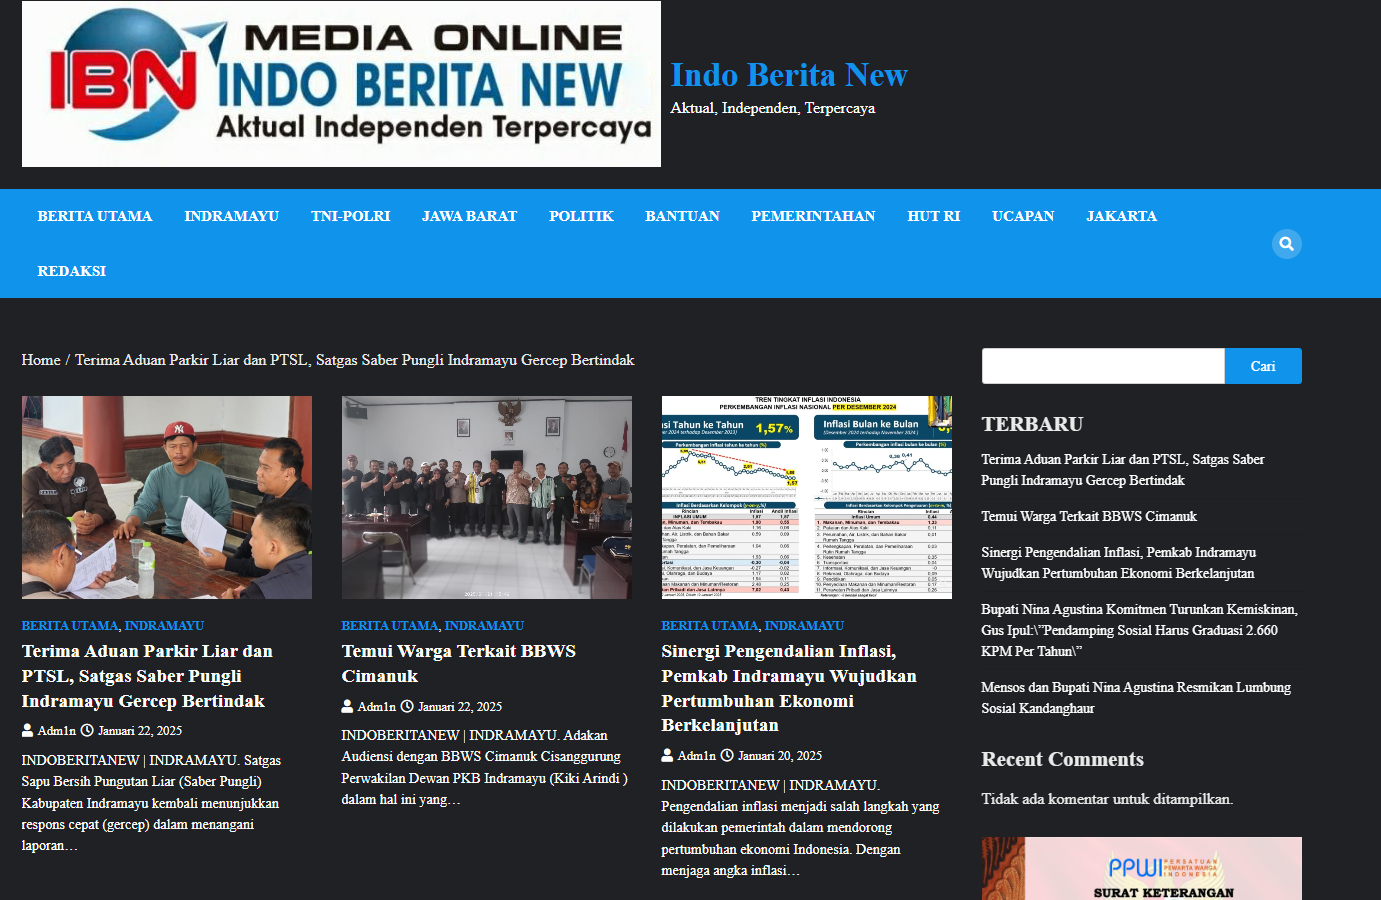The image size is (1381, 900).
Task: Click clock icon beside Januari 20, 2025
Action: click(727, 756)
